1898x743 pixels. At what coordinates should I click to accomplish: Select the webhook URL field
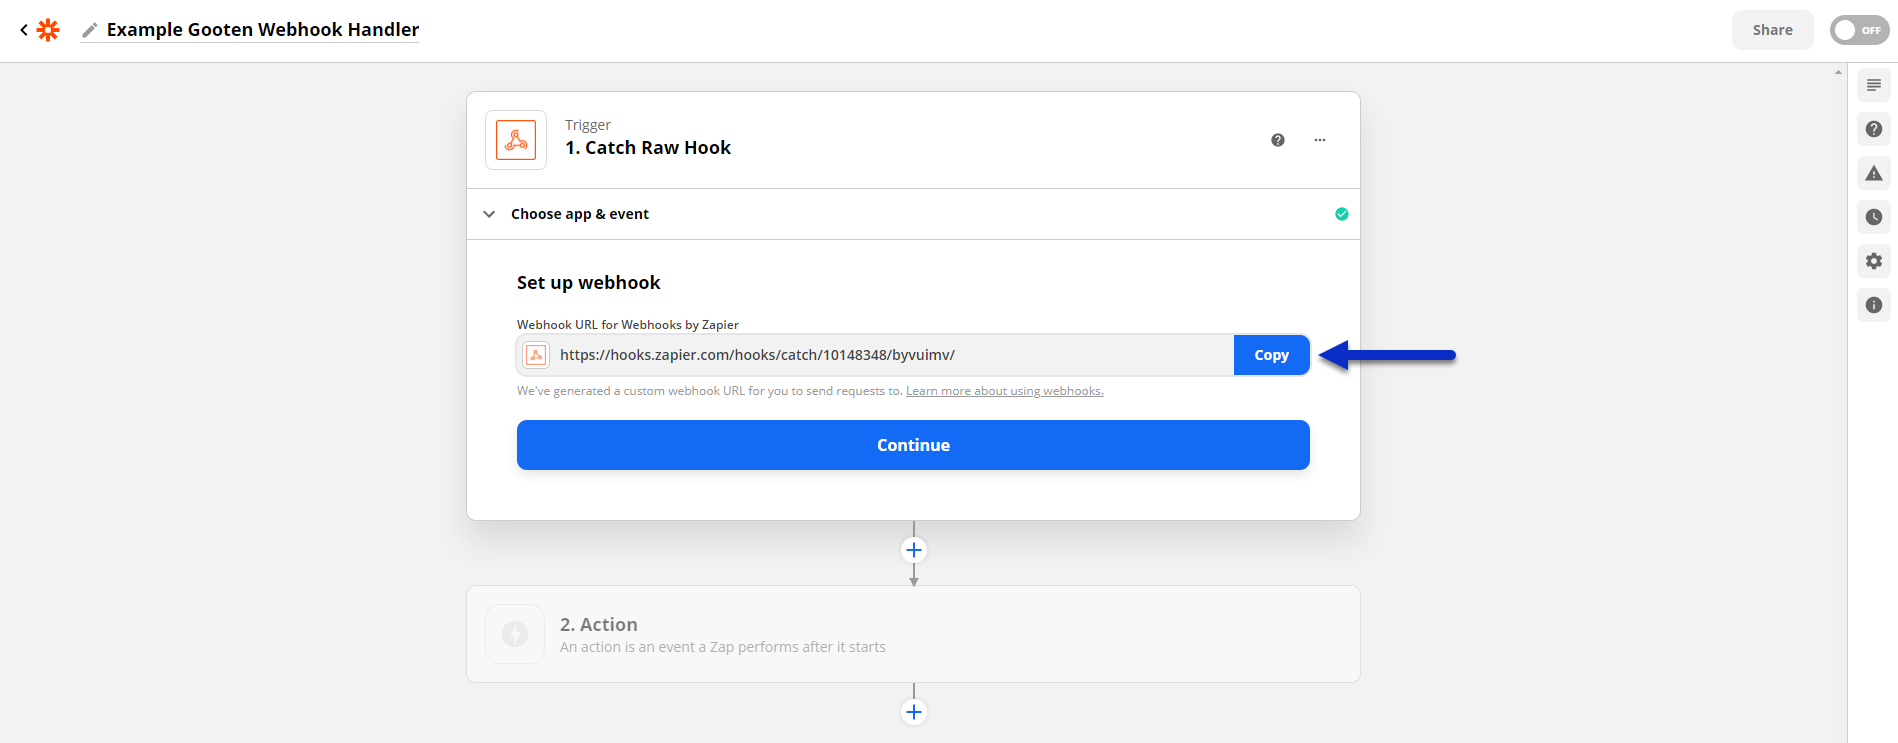pyautogui.click(x=875, y=355)
